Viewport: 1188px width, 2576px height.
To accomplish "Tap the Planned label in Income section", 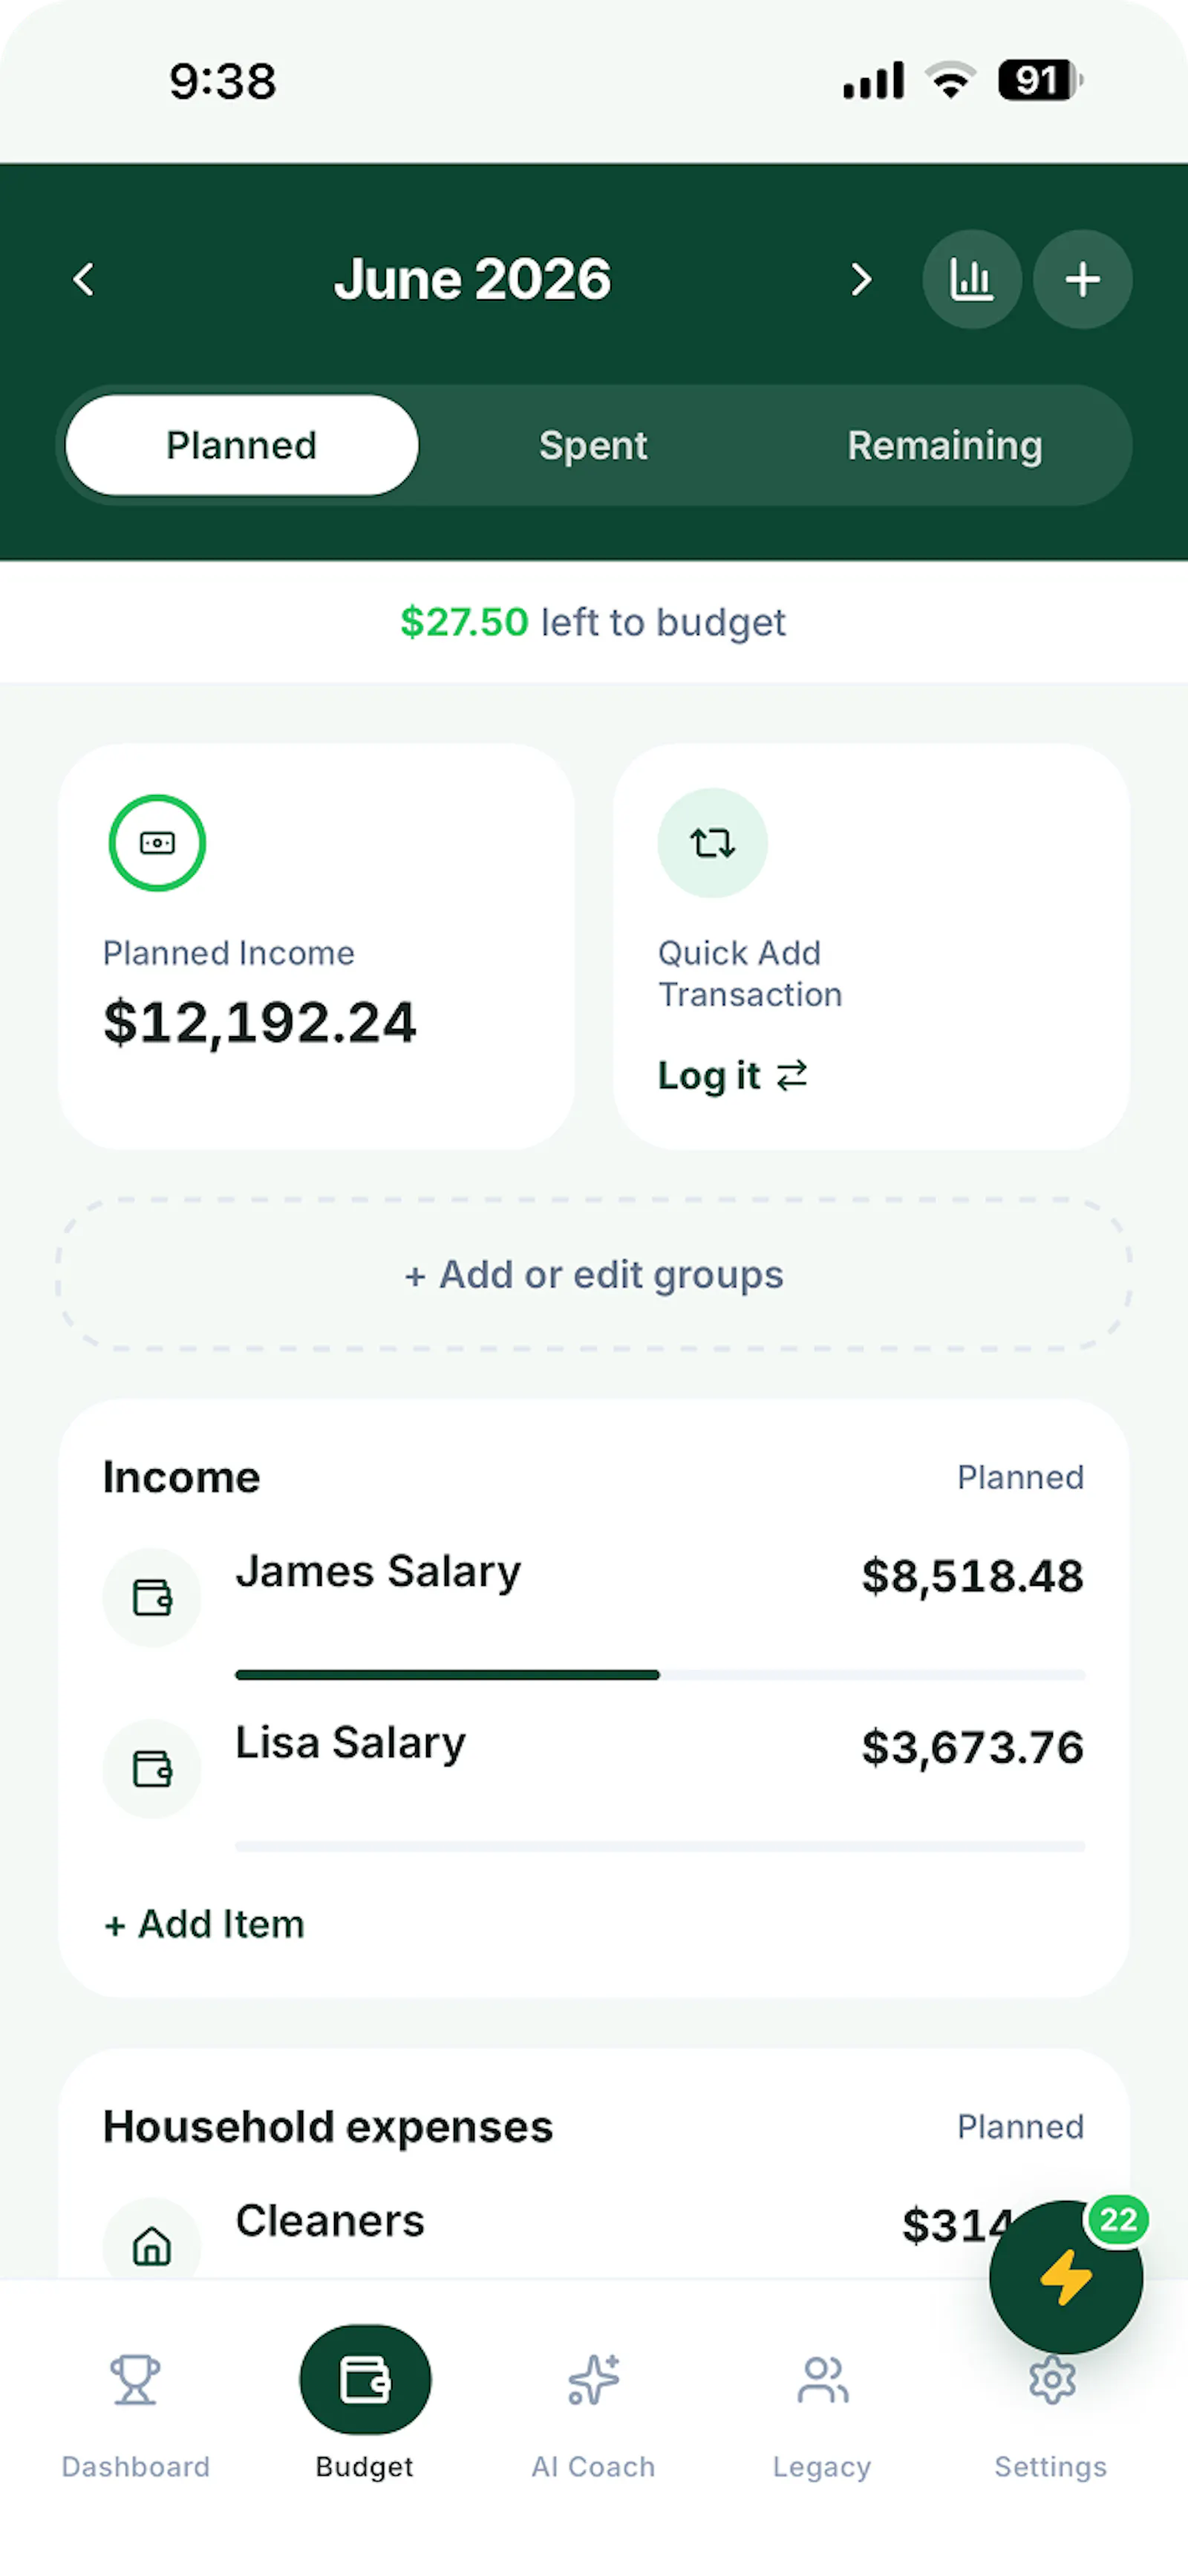I will pos(1020,1477).
